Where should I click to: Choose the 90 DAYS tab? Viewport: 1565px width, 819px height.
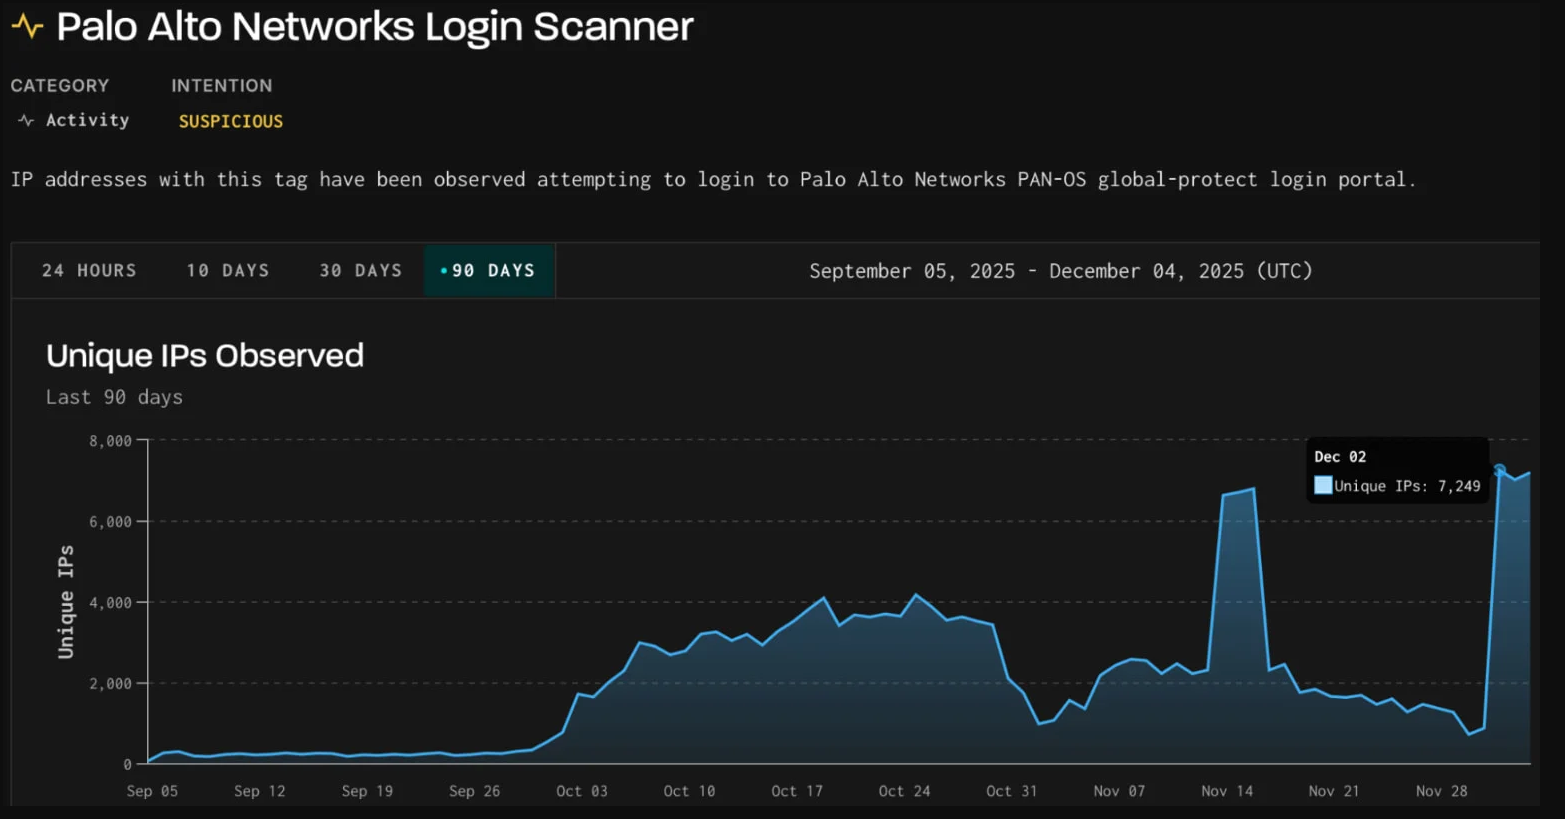tap(489, 271)
